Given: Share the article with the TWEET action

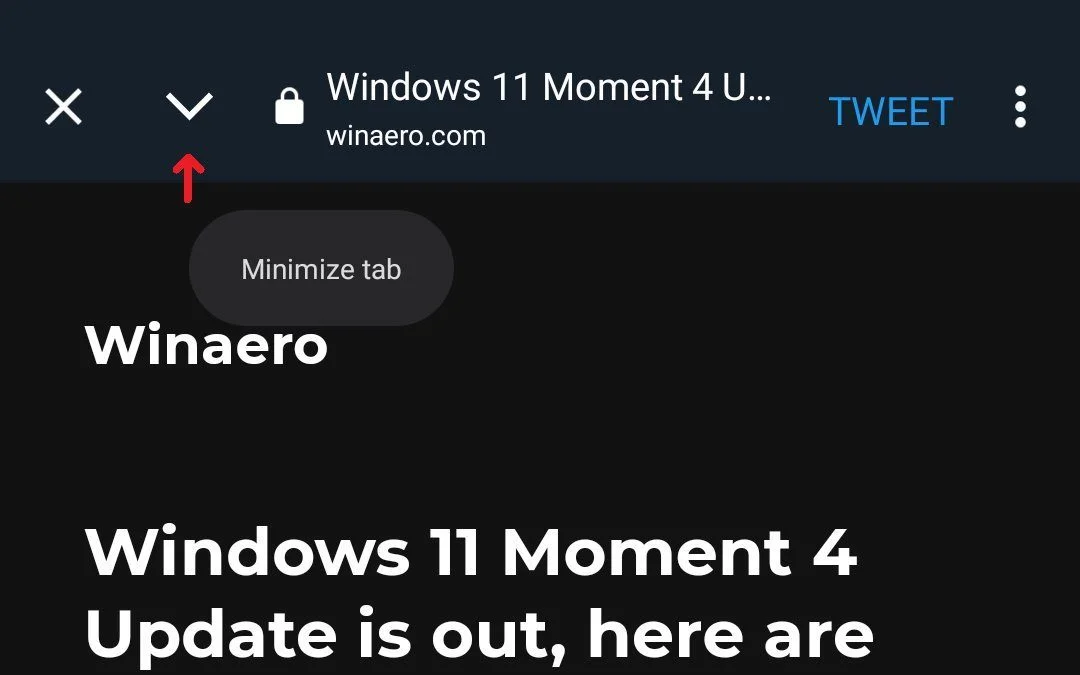Looking at the screenshot, I should [x=891, y=112].
